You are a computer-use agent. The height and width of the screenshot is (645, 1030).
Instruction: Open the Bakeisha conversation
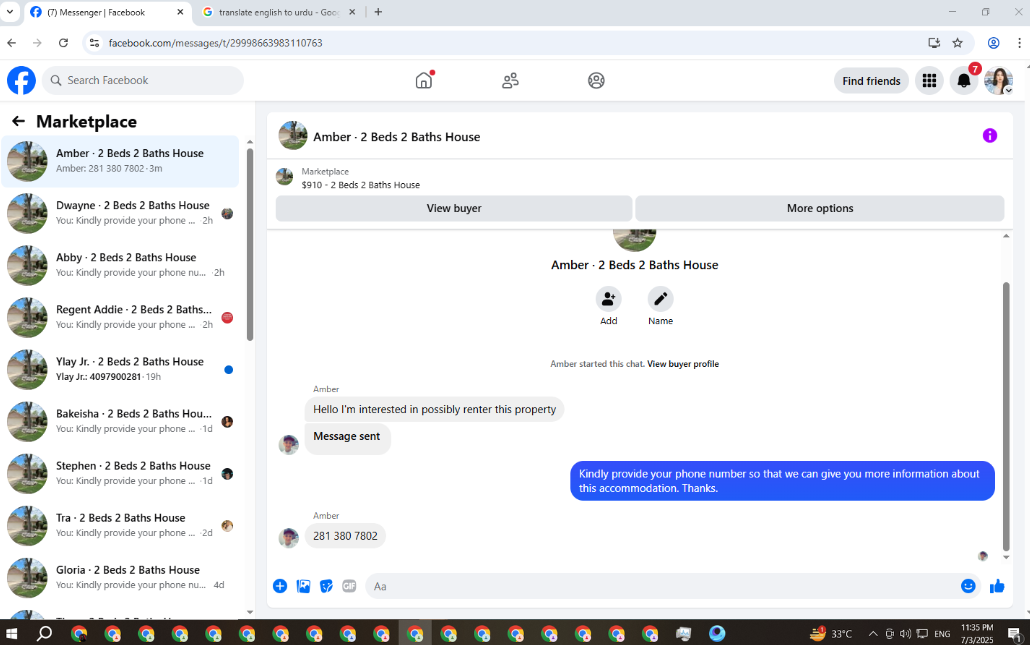tap(120, 421)
